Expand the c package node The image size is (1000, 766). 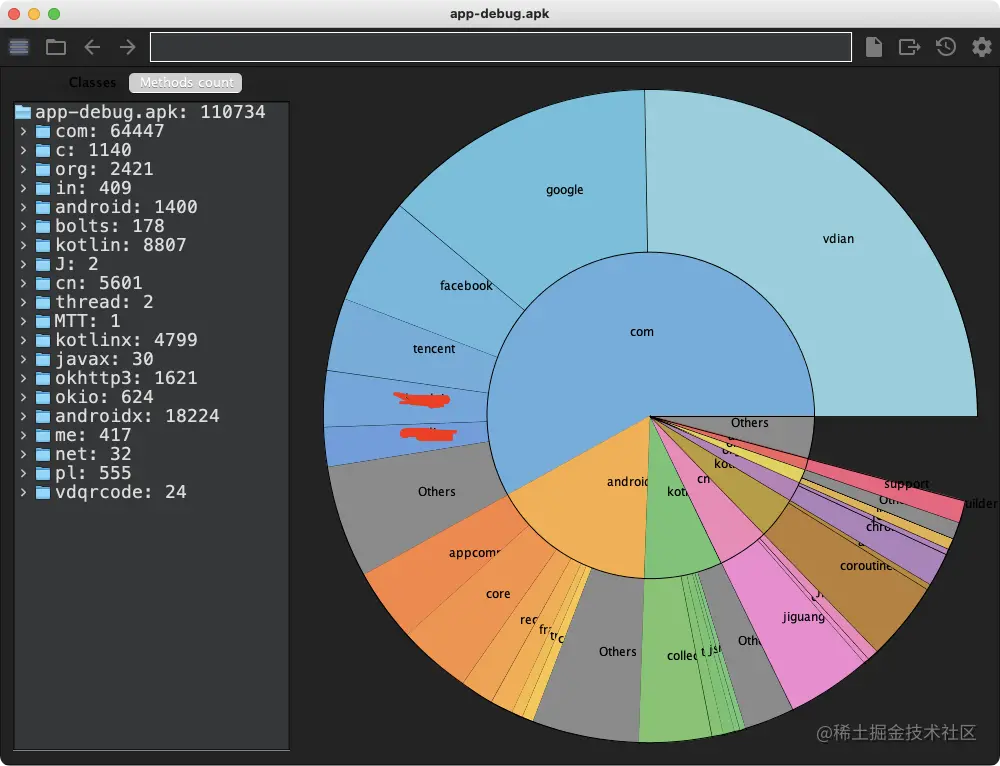click(x=23, y=151)
